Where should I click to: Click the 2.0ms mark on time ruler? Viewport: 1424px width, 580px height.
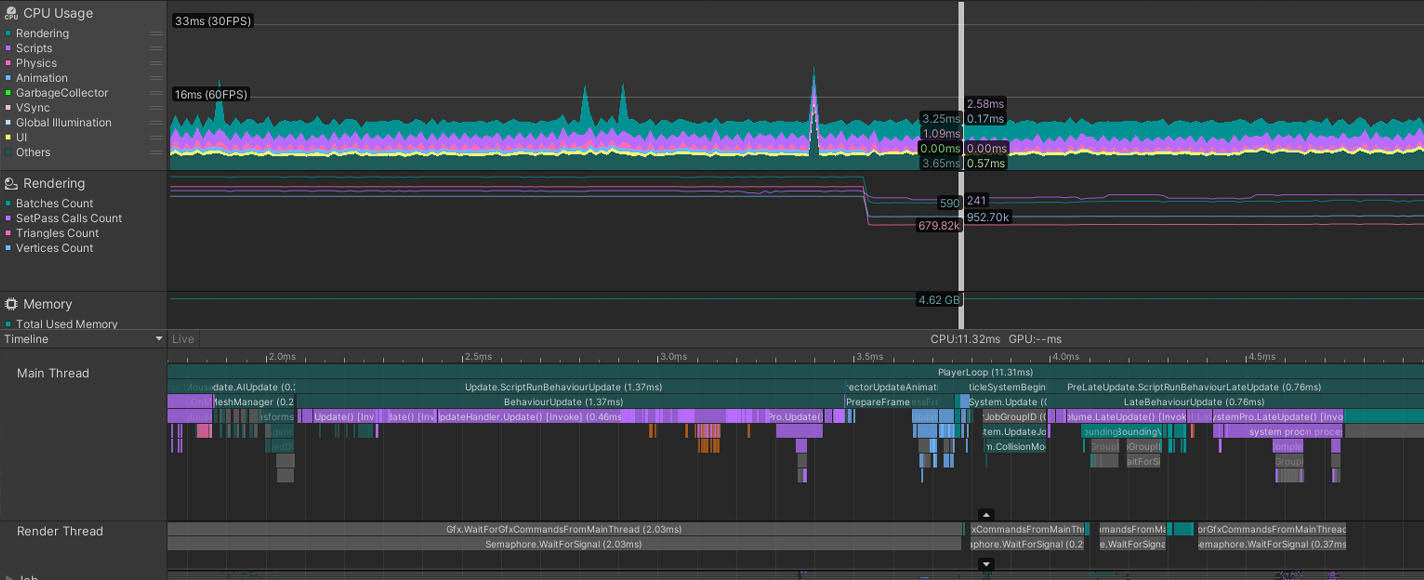click(283, 356)
